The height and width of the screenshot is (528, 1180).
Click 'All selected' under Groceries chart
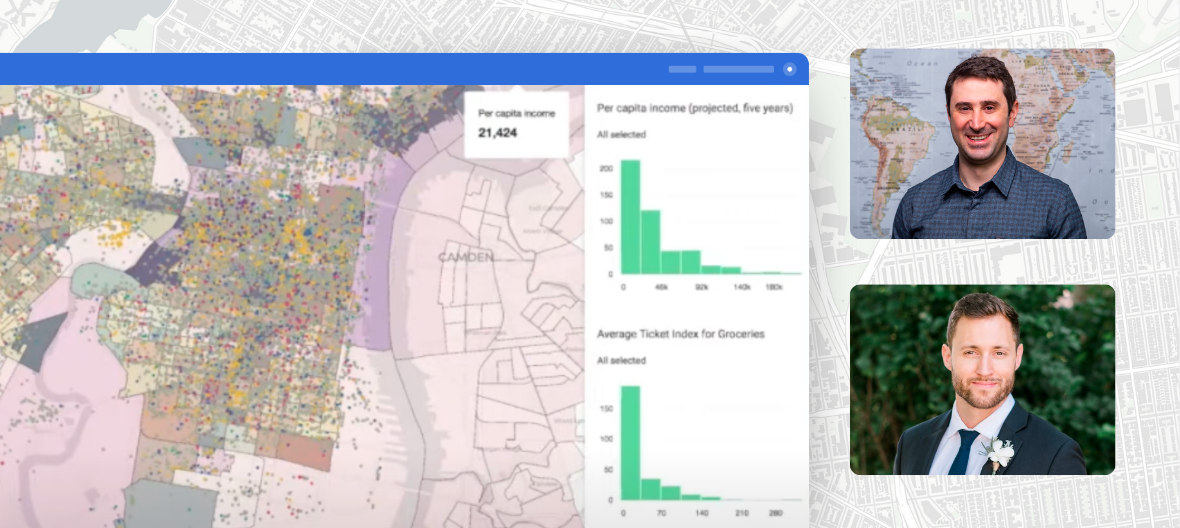point(621,360)
